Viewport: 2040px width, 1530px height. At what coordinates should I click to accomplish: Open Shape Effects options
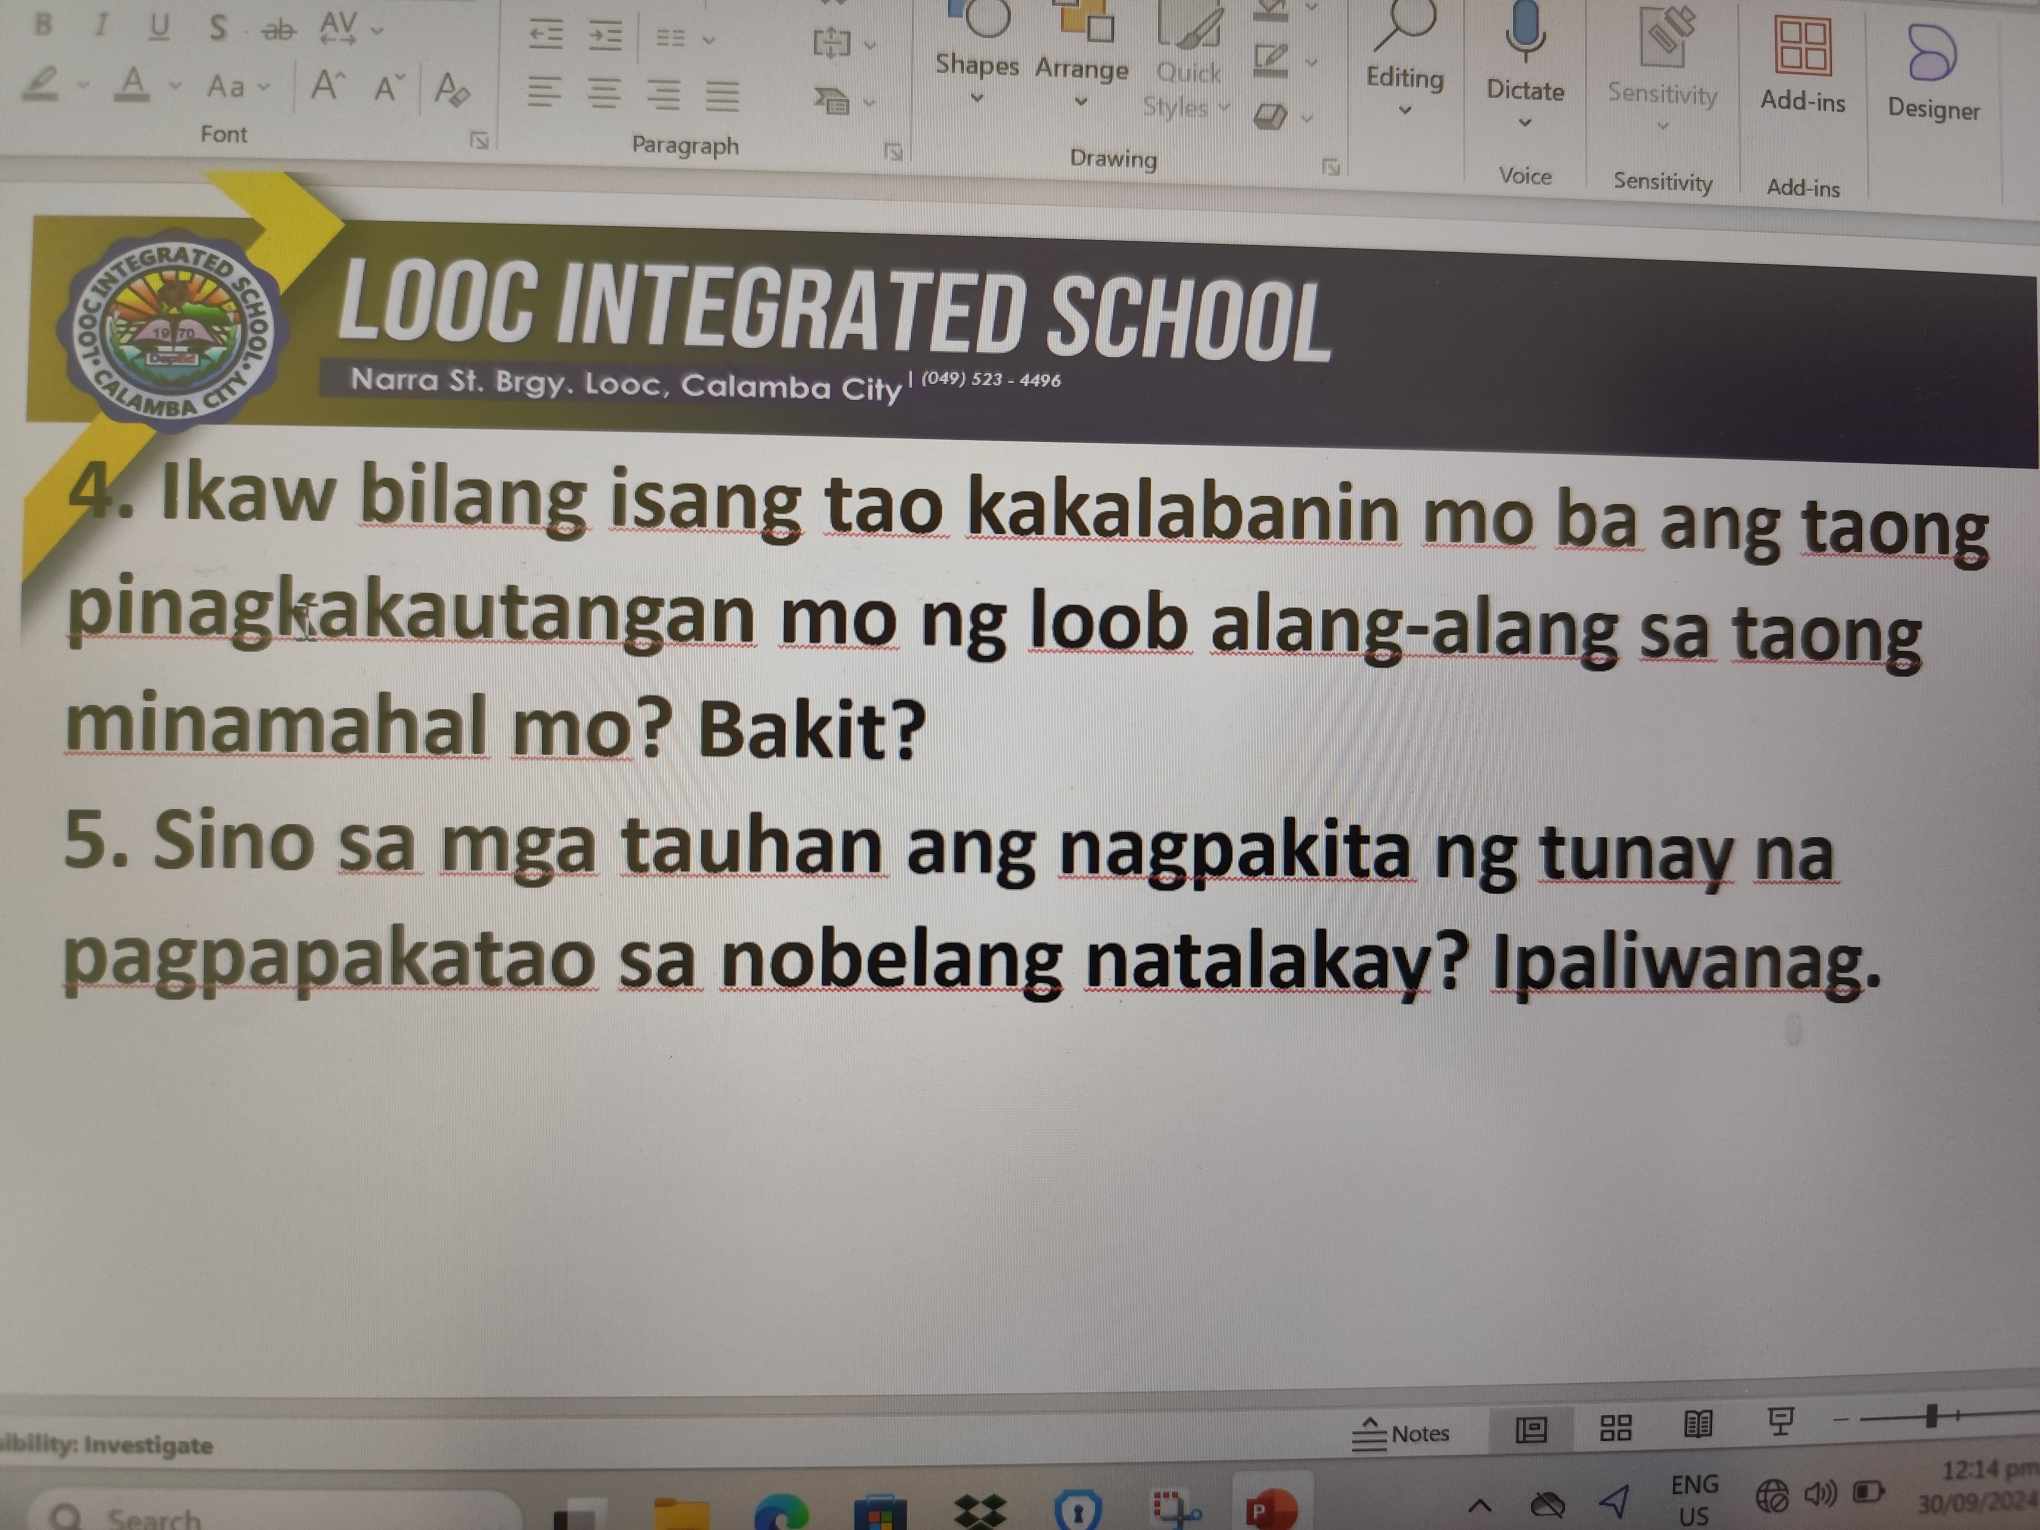(1283, 117)
